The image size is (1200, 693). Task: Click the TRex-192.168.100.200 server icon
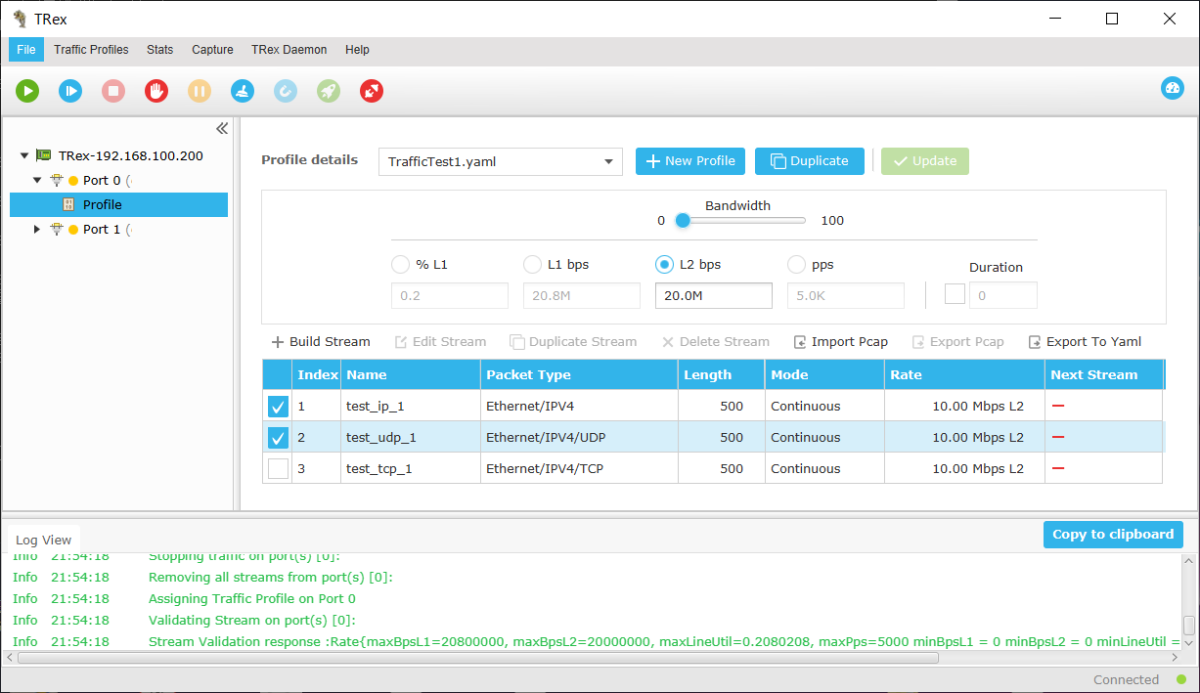[44, 156]
